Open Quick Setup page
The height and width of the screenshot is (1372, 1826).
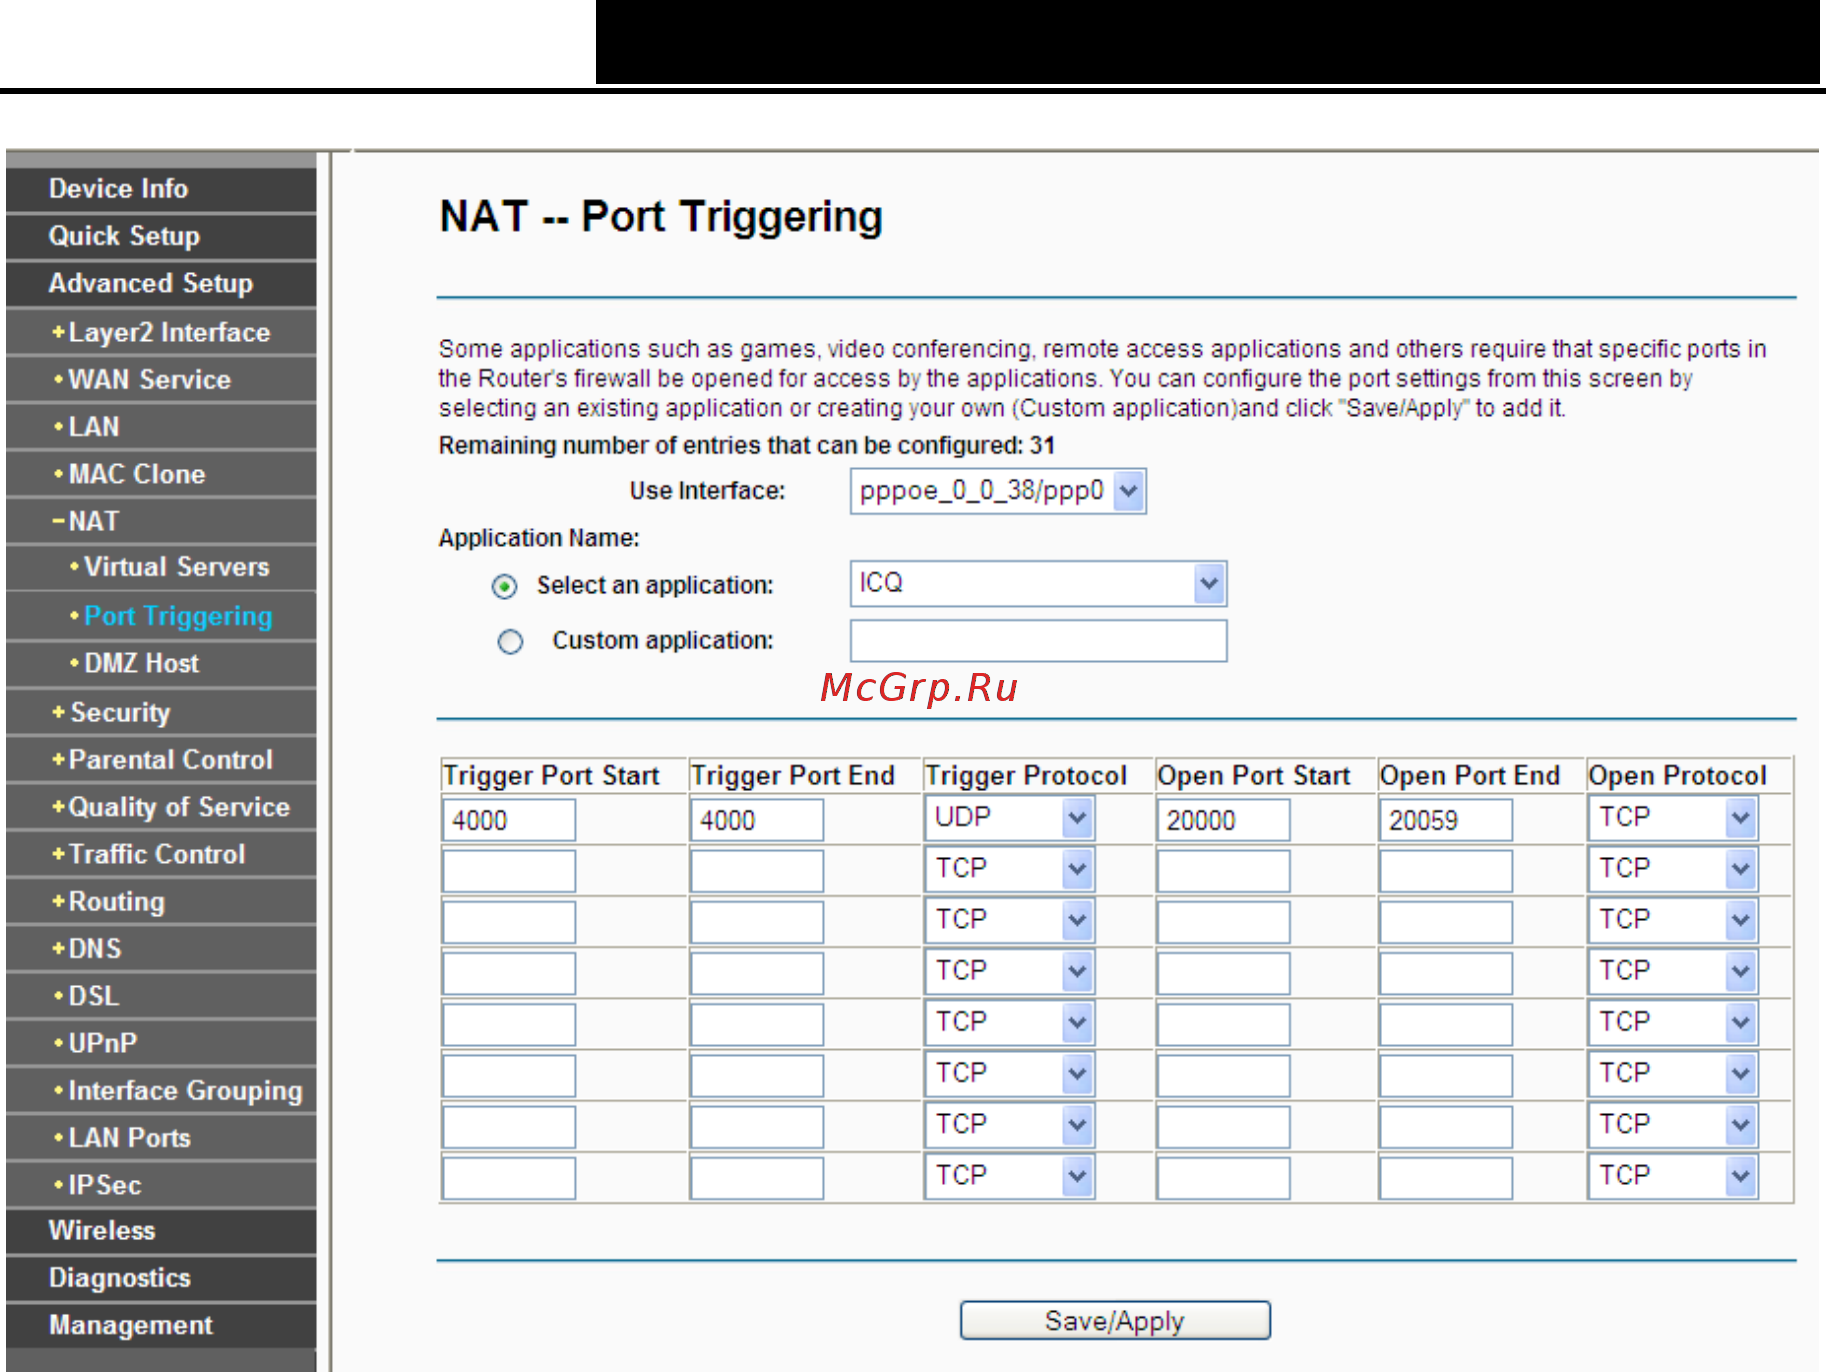(124, 236)
